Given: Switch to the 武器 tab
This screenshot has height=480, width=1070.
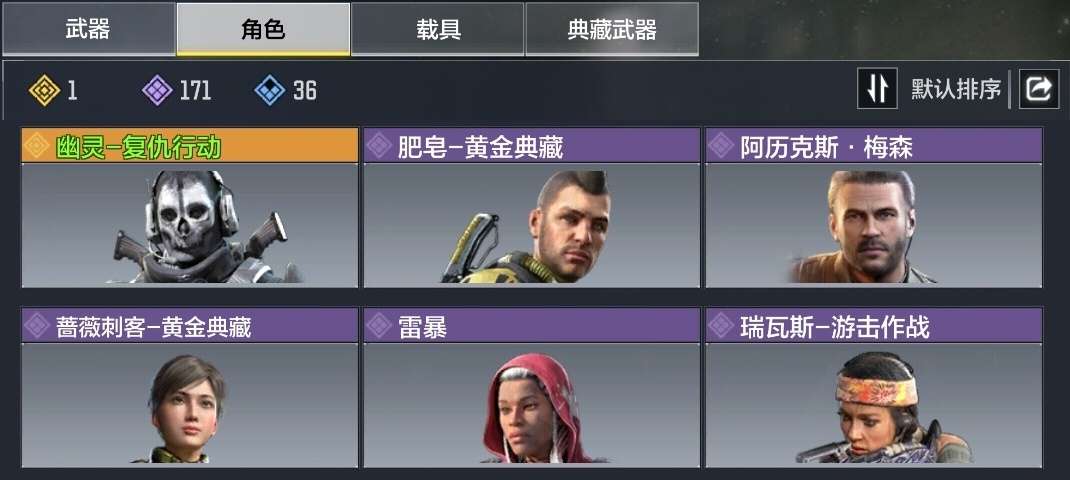Looking at the screenshot, I should 88,29.
